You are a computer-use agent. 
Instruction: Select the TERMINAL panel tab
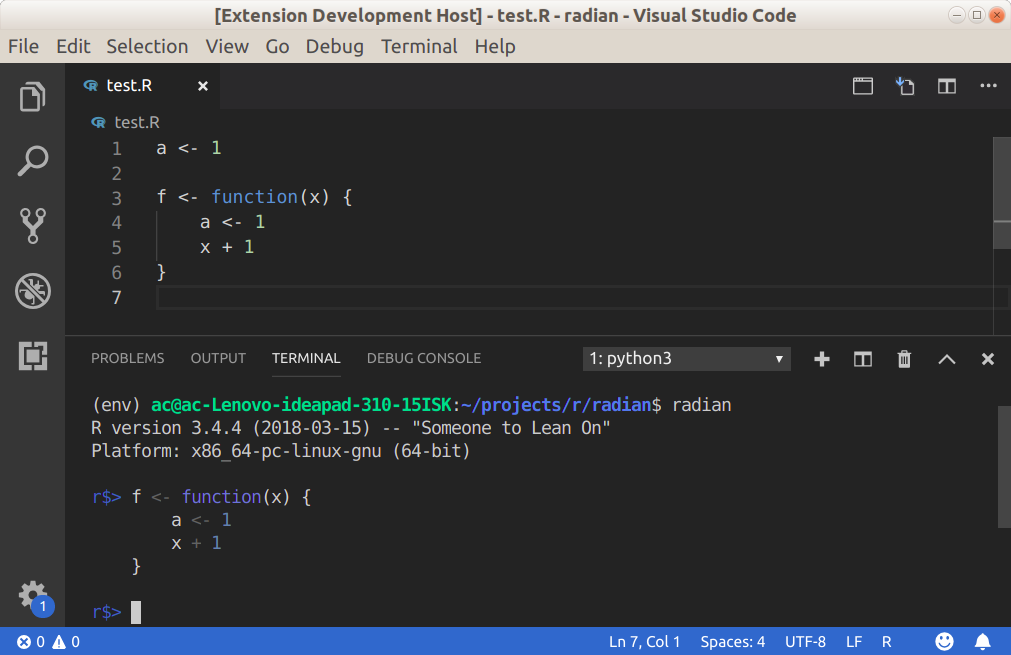[x=306, y=358]
